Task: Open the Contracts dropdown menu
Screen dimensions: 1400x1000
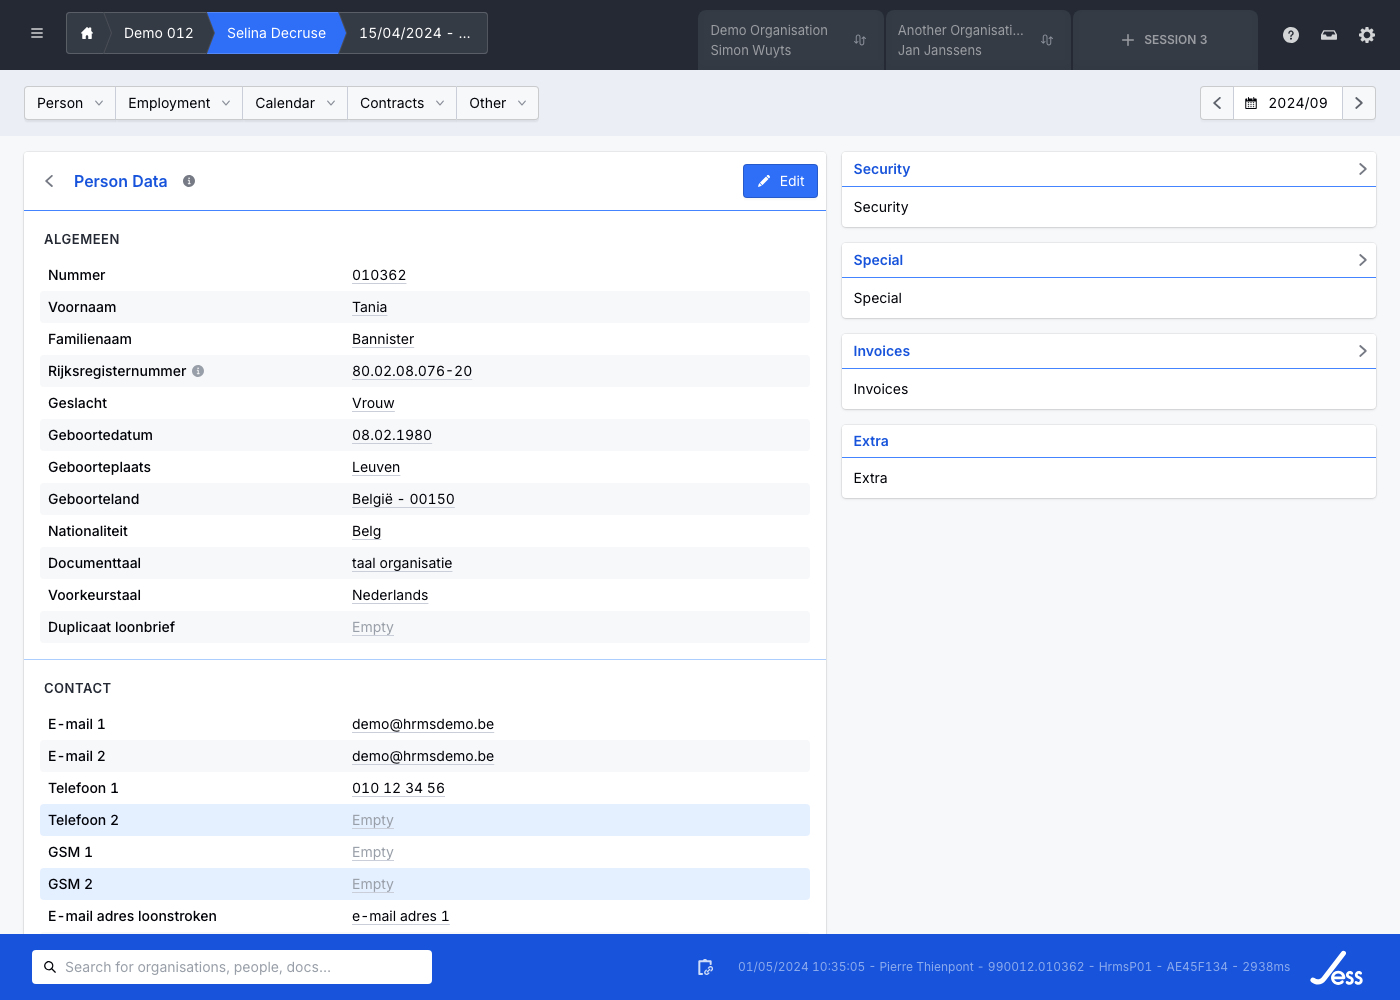Action: [x=401, y=103]
